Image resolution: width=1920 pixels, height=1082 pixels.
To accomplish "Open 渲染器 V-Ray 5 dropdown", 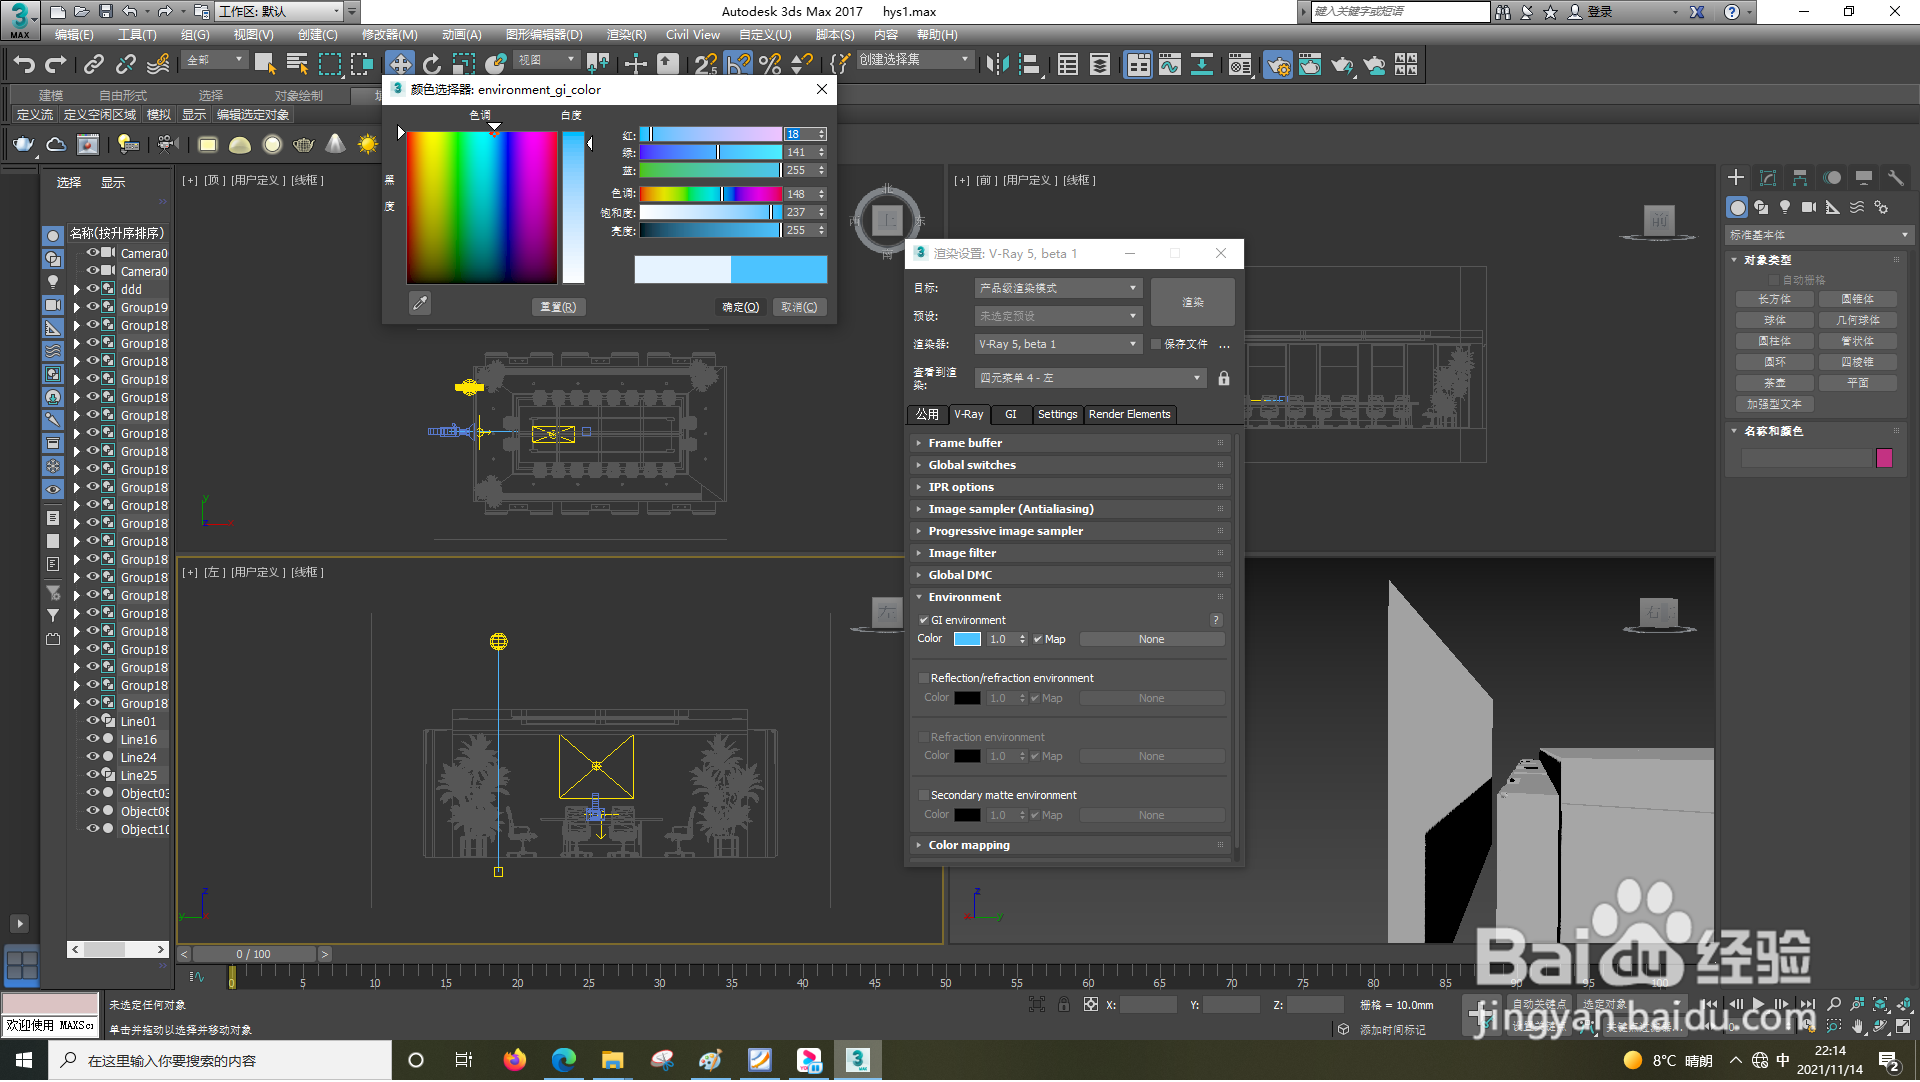I will [x=1058, y=344].
